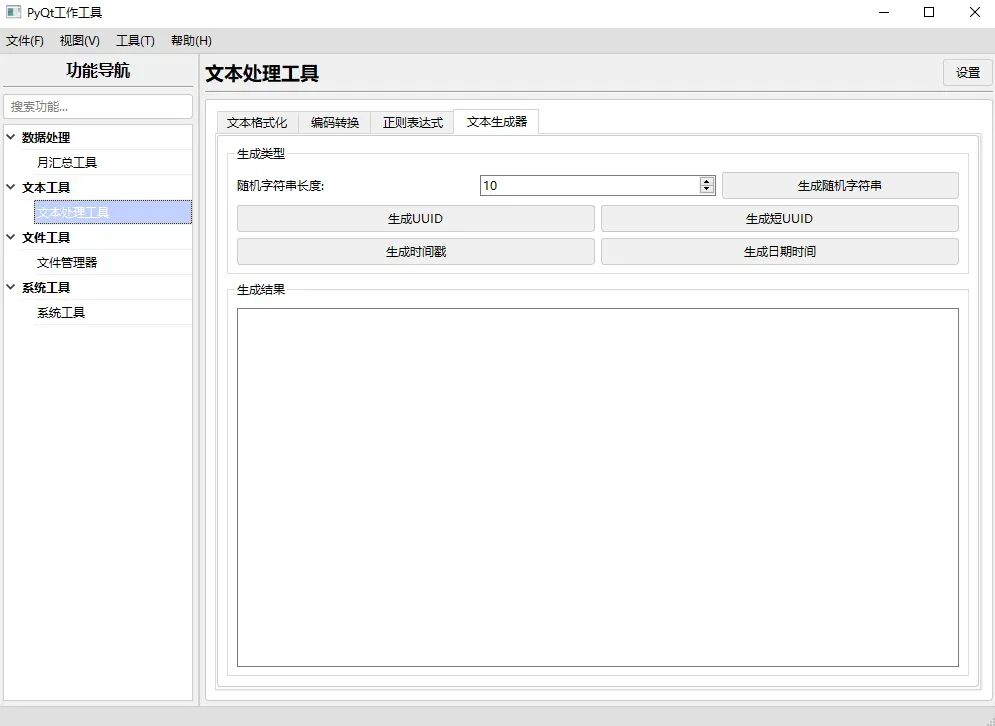Image resolution: width=995 pixels, height=726 pixels.
Task: Click the 生成时间戳 button
Action: (416, 251)
